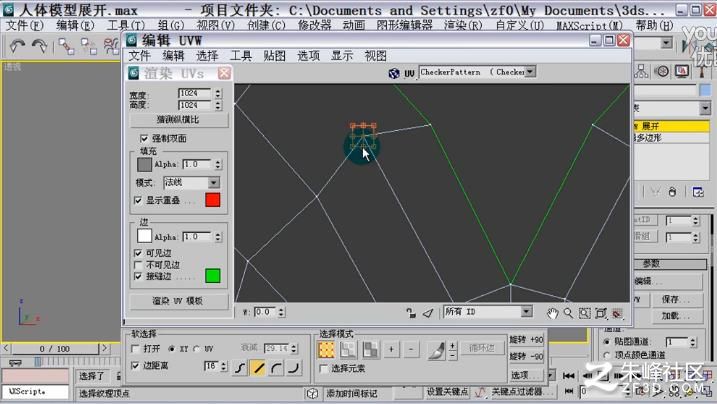Click the Redo arrow in main toolbar

40,46
